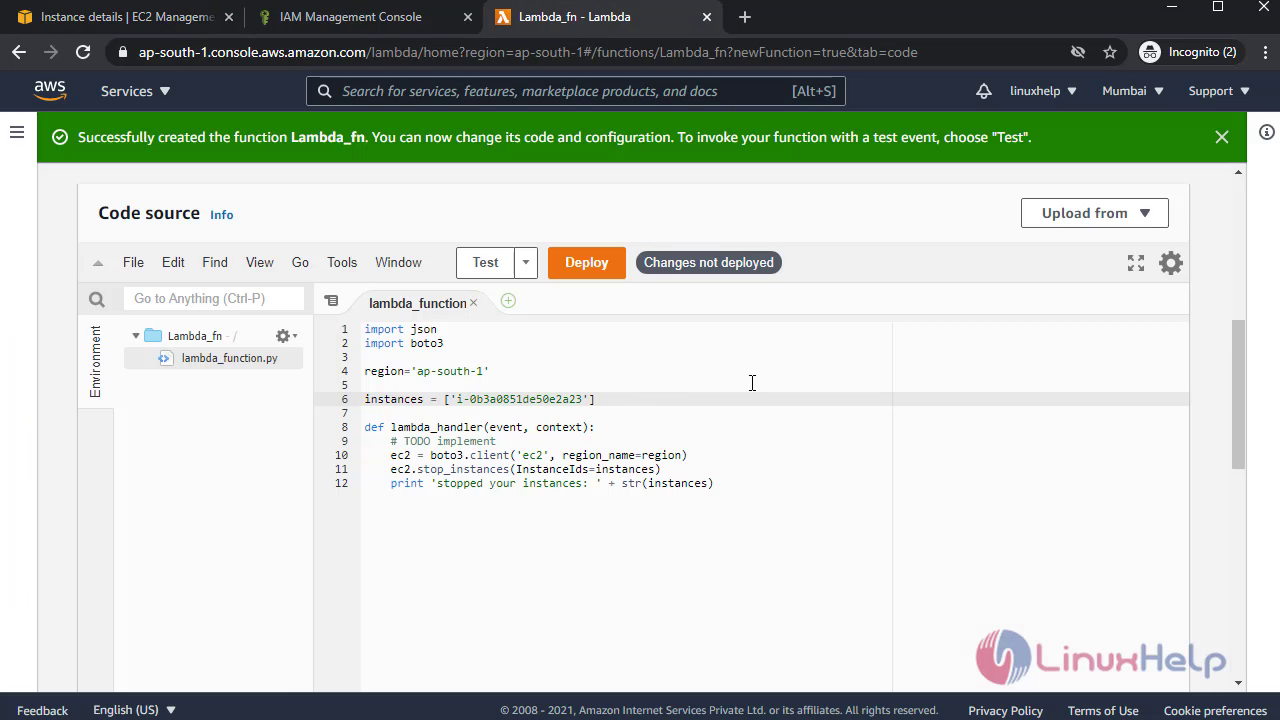Expand the linuxhelp account menu
This screenshot has height=720, width=1280.
1043,91
